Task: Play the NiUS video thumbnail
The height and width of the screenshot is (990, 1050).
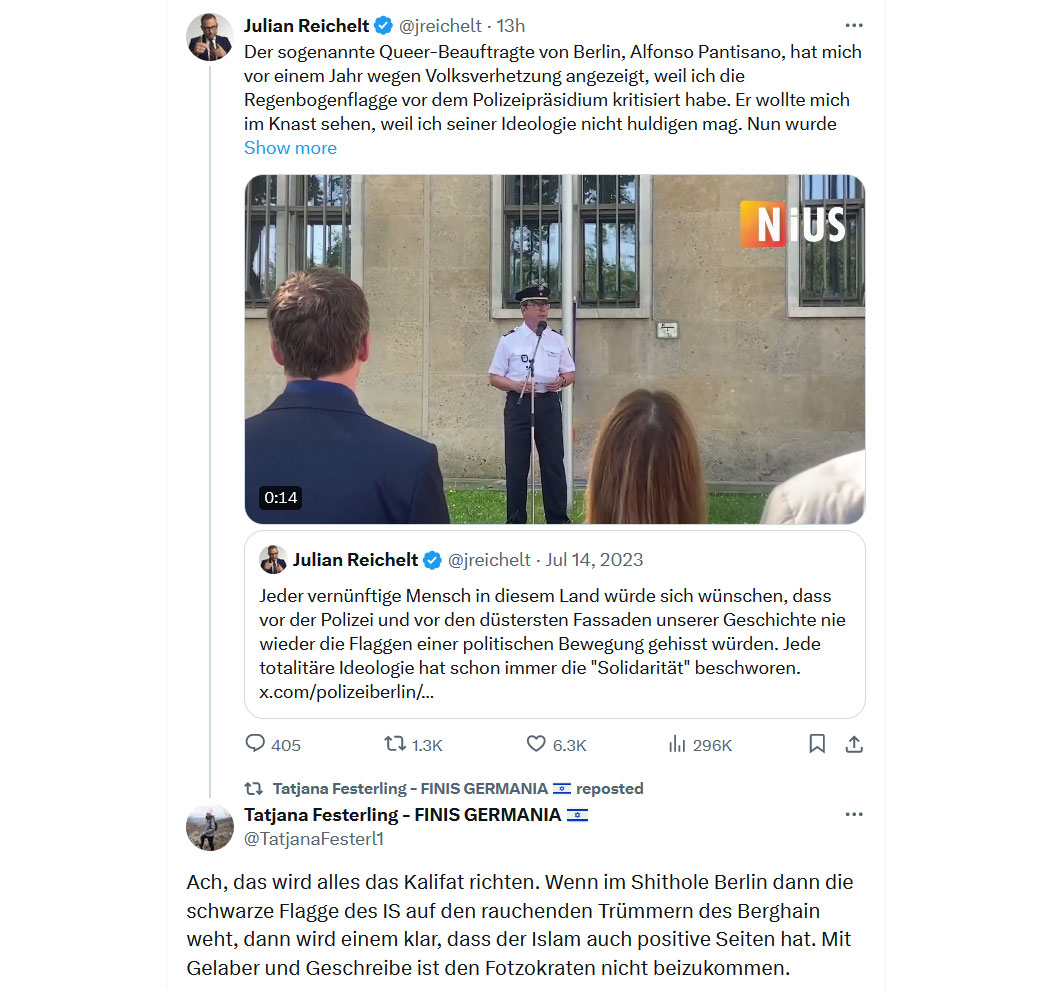Action: [x=554, y=349]
